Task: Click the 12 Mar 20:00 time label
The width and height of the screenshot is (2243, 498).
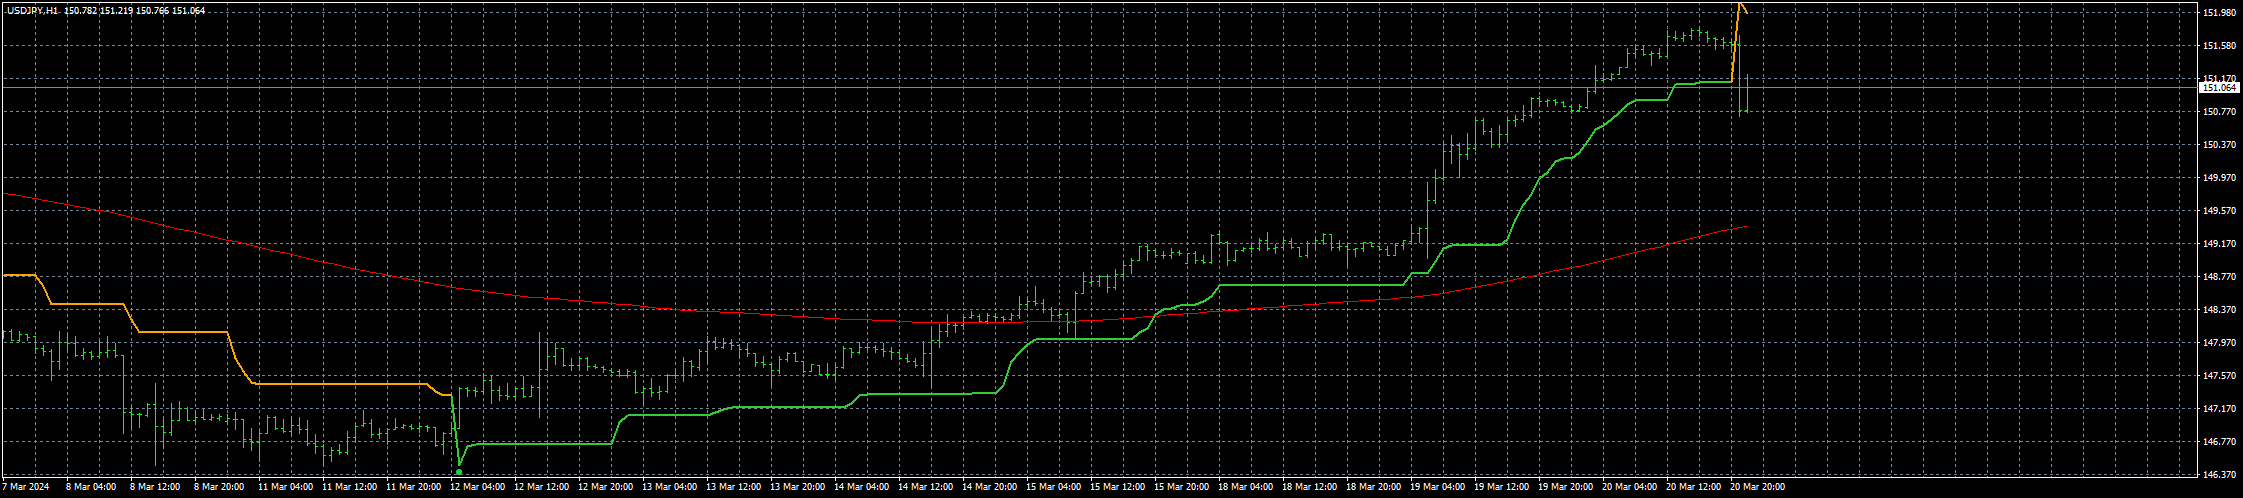Action: 605,488
